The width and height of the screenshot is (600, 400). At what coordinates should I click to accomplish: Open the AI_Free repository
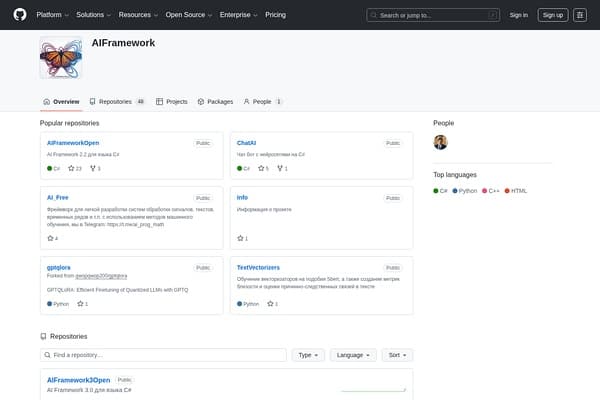57,198
